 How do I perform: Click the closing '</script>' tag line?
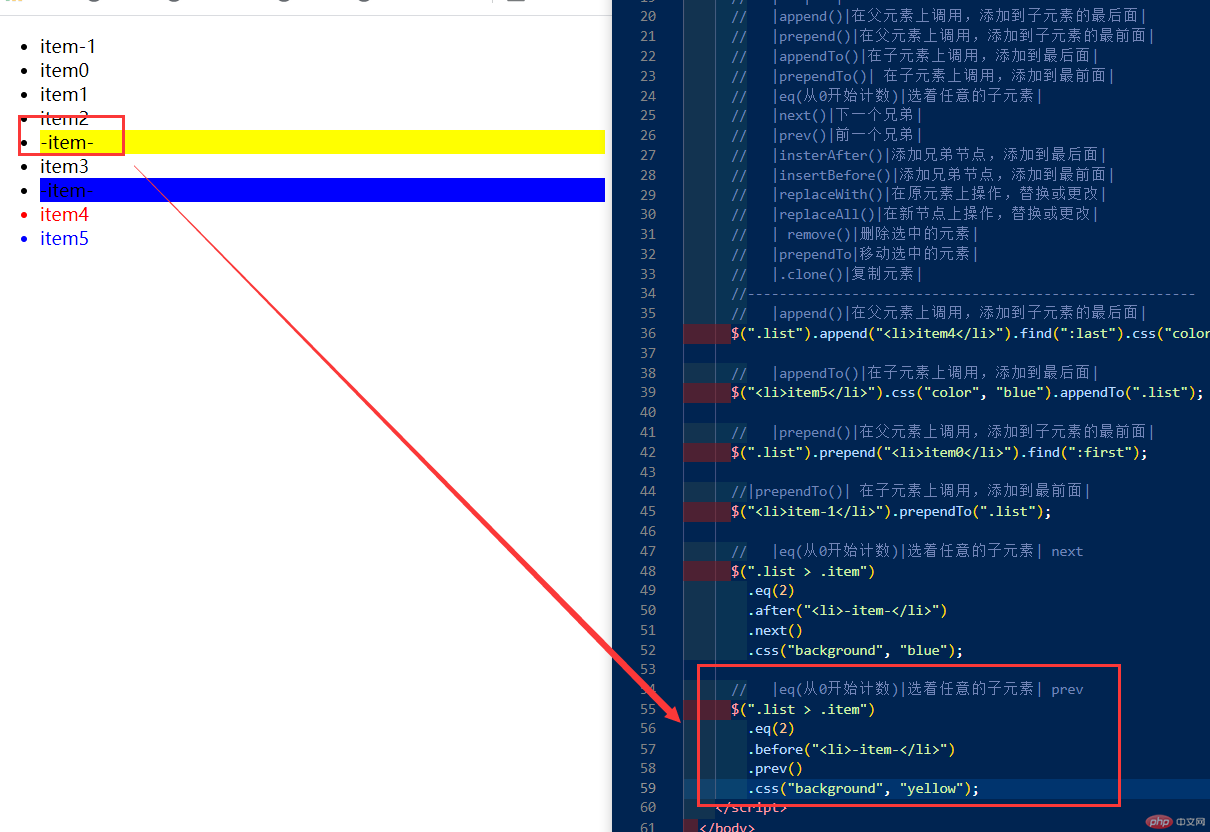[751, 808]
